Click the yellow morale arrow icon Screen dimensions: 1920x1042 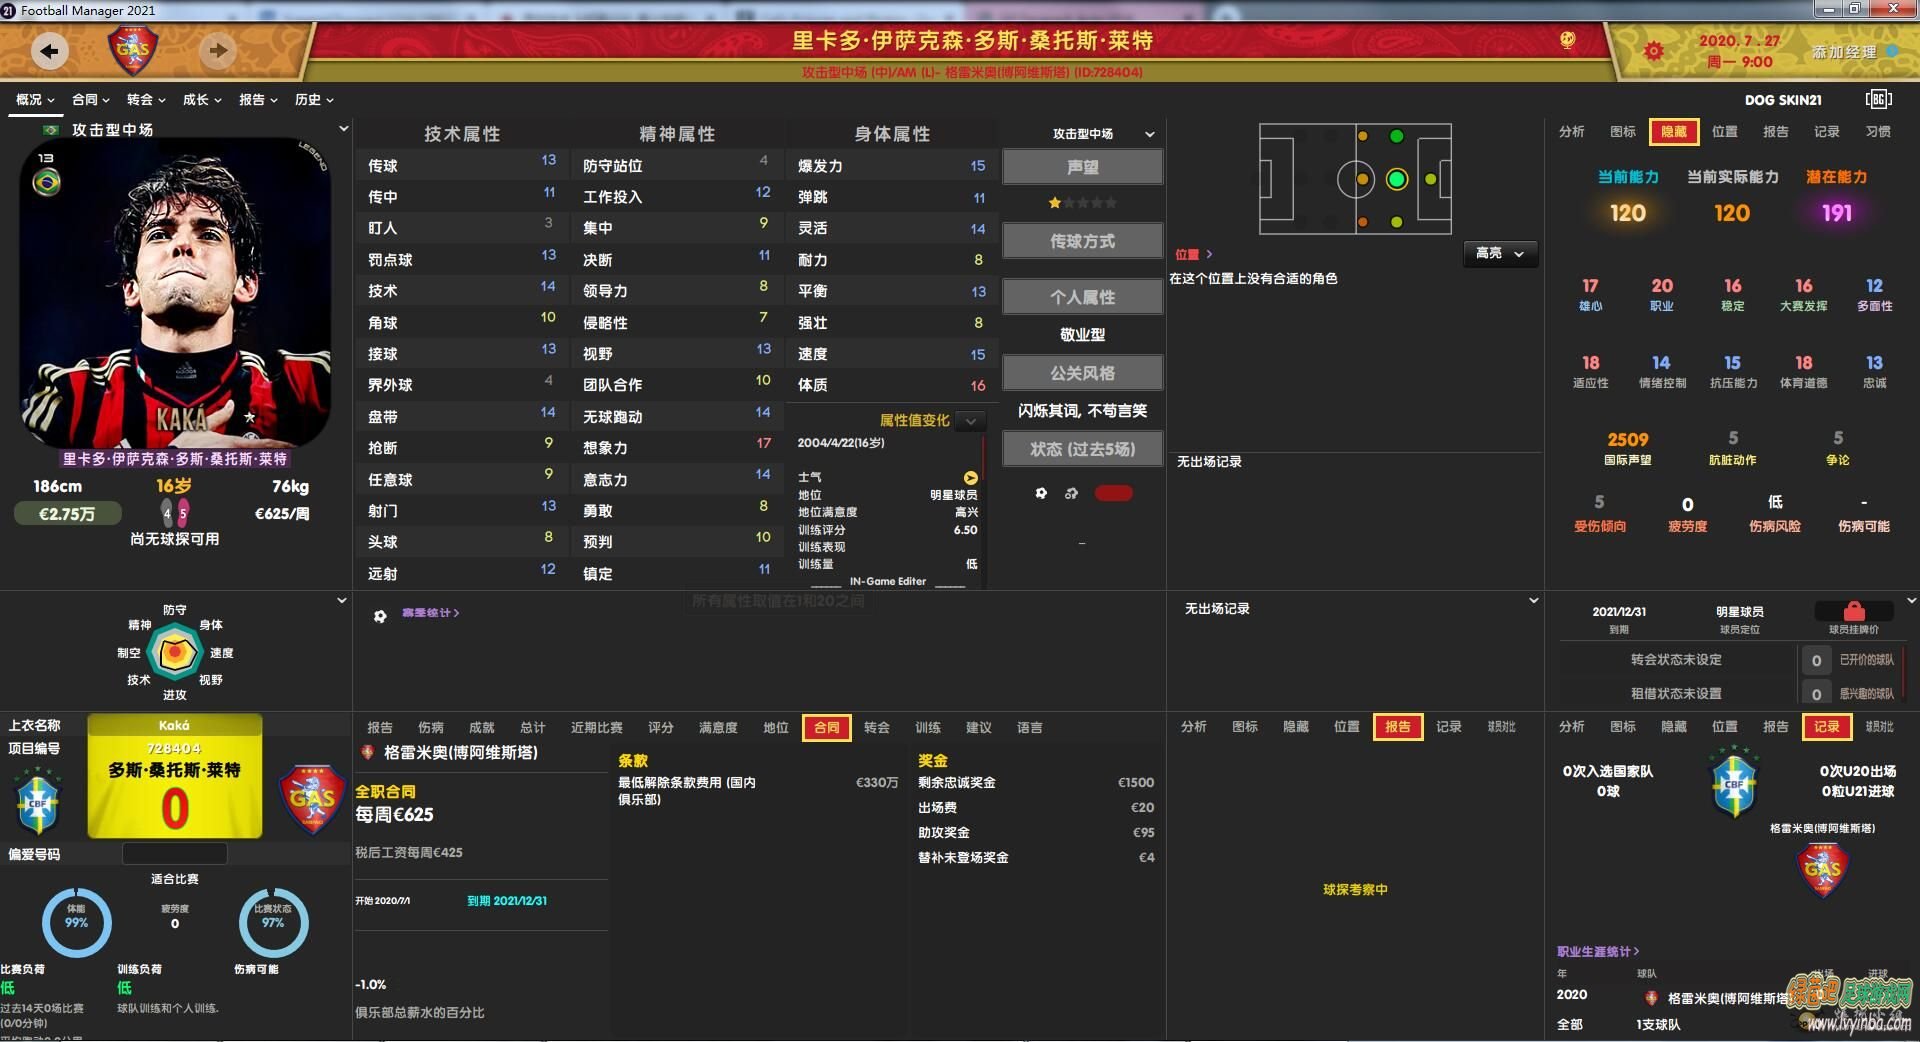(x=970, y=478)
